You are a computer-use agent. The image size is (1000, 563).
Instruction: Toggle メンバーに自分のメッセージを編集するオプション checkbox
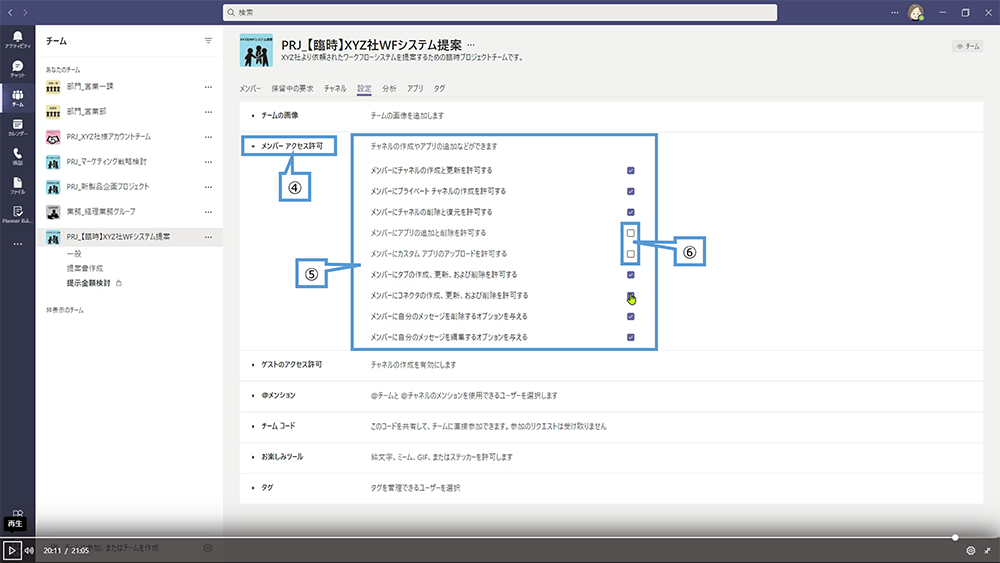click(631, 337)
